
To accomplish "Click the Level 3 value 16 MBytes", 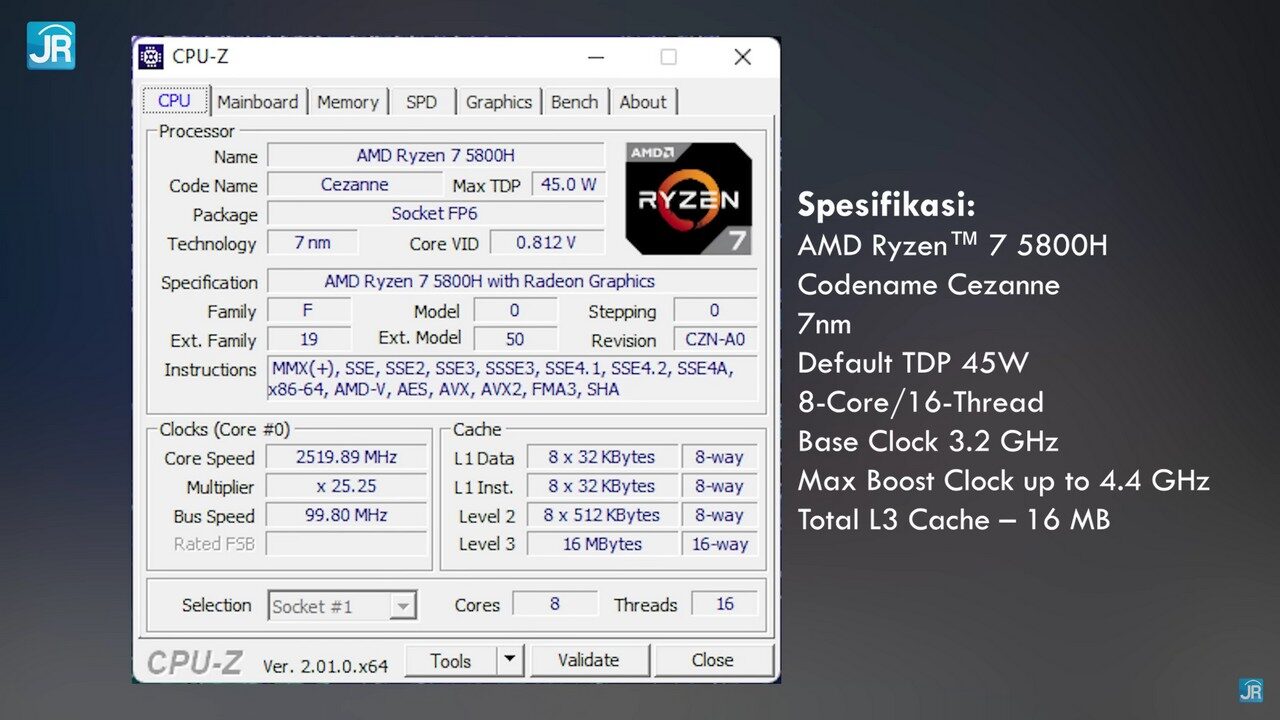I will (x=602, y=545).
